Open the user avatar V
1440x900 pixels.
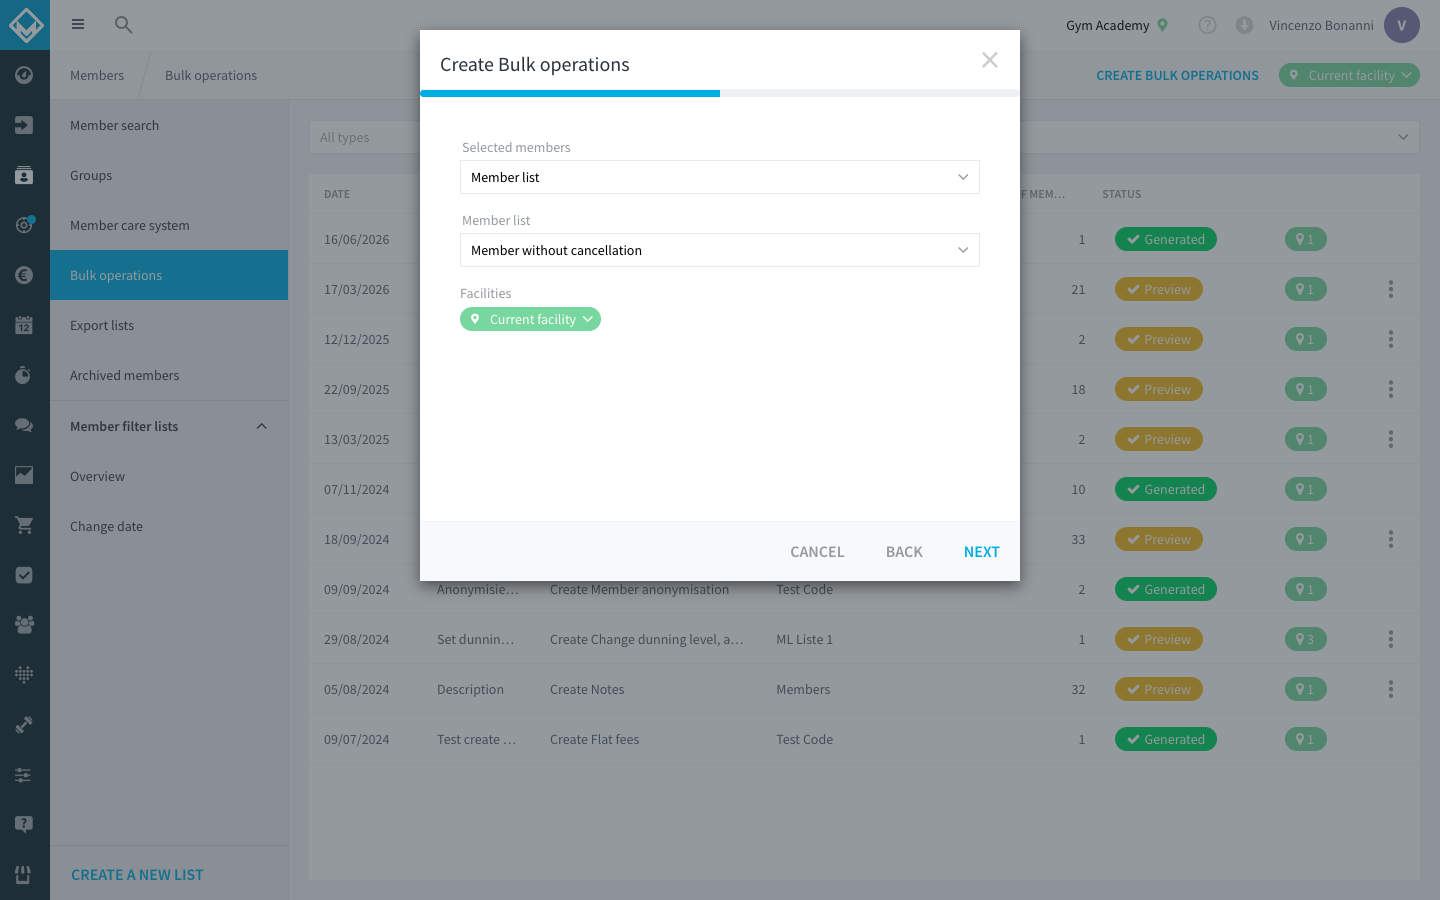[x=1401, y=25]
